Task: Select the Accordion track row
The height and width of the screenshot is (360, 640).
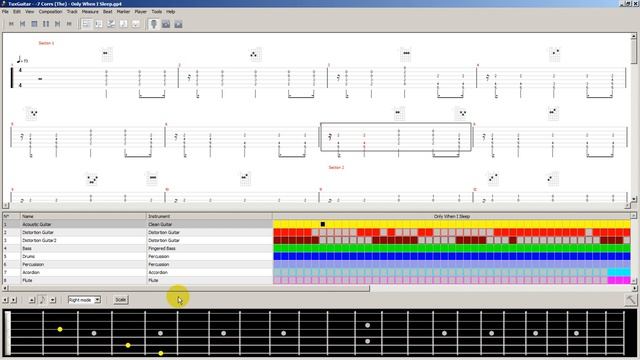Action: coord(137,272)
